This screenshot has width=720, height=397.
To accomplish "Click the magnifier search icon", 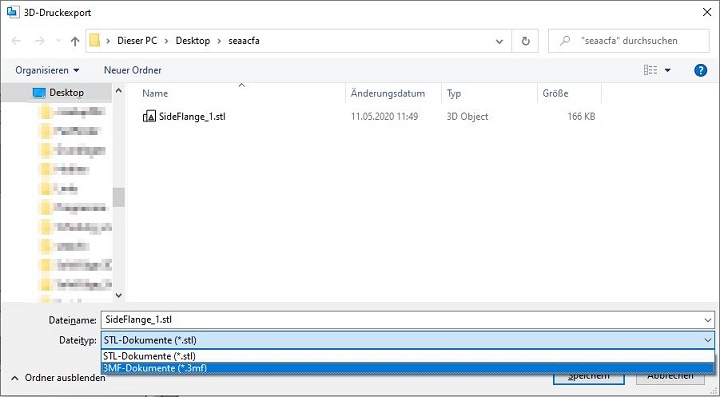I will pyautogui.click(x=565, y=41).
